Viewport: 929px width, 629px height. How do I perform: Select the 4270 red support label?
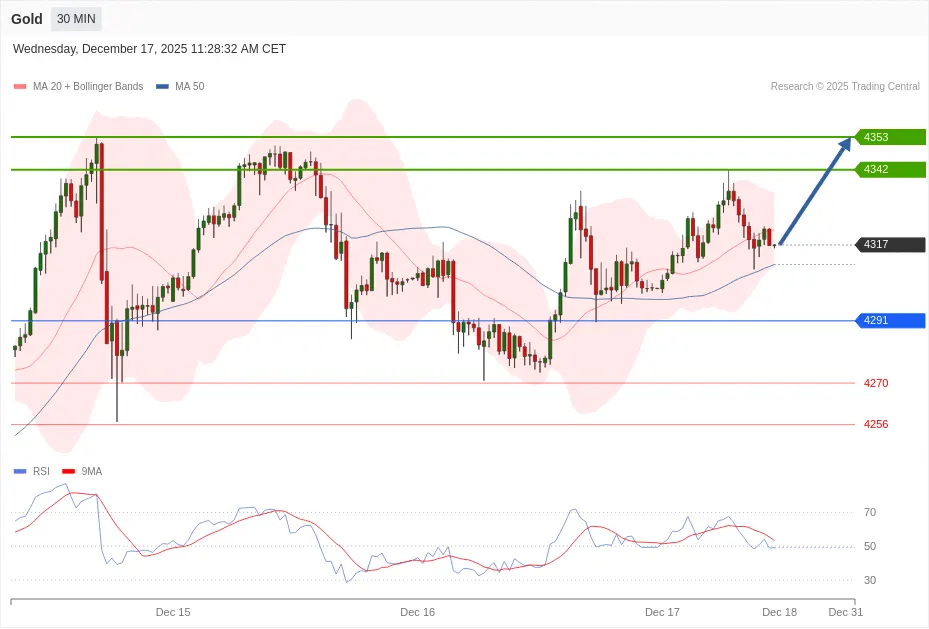point(876,383)
